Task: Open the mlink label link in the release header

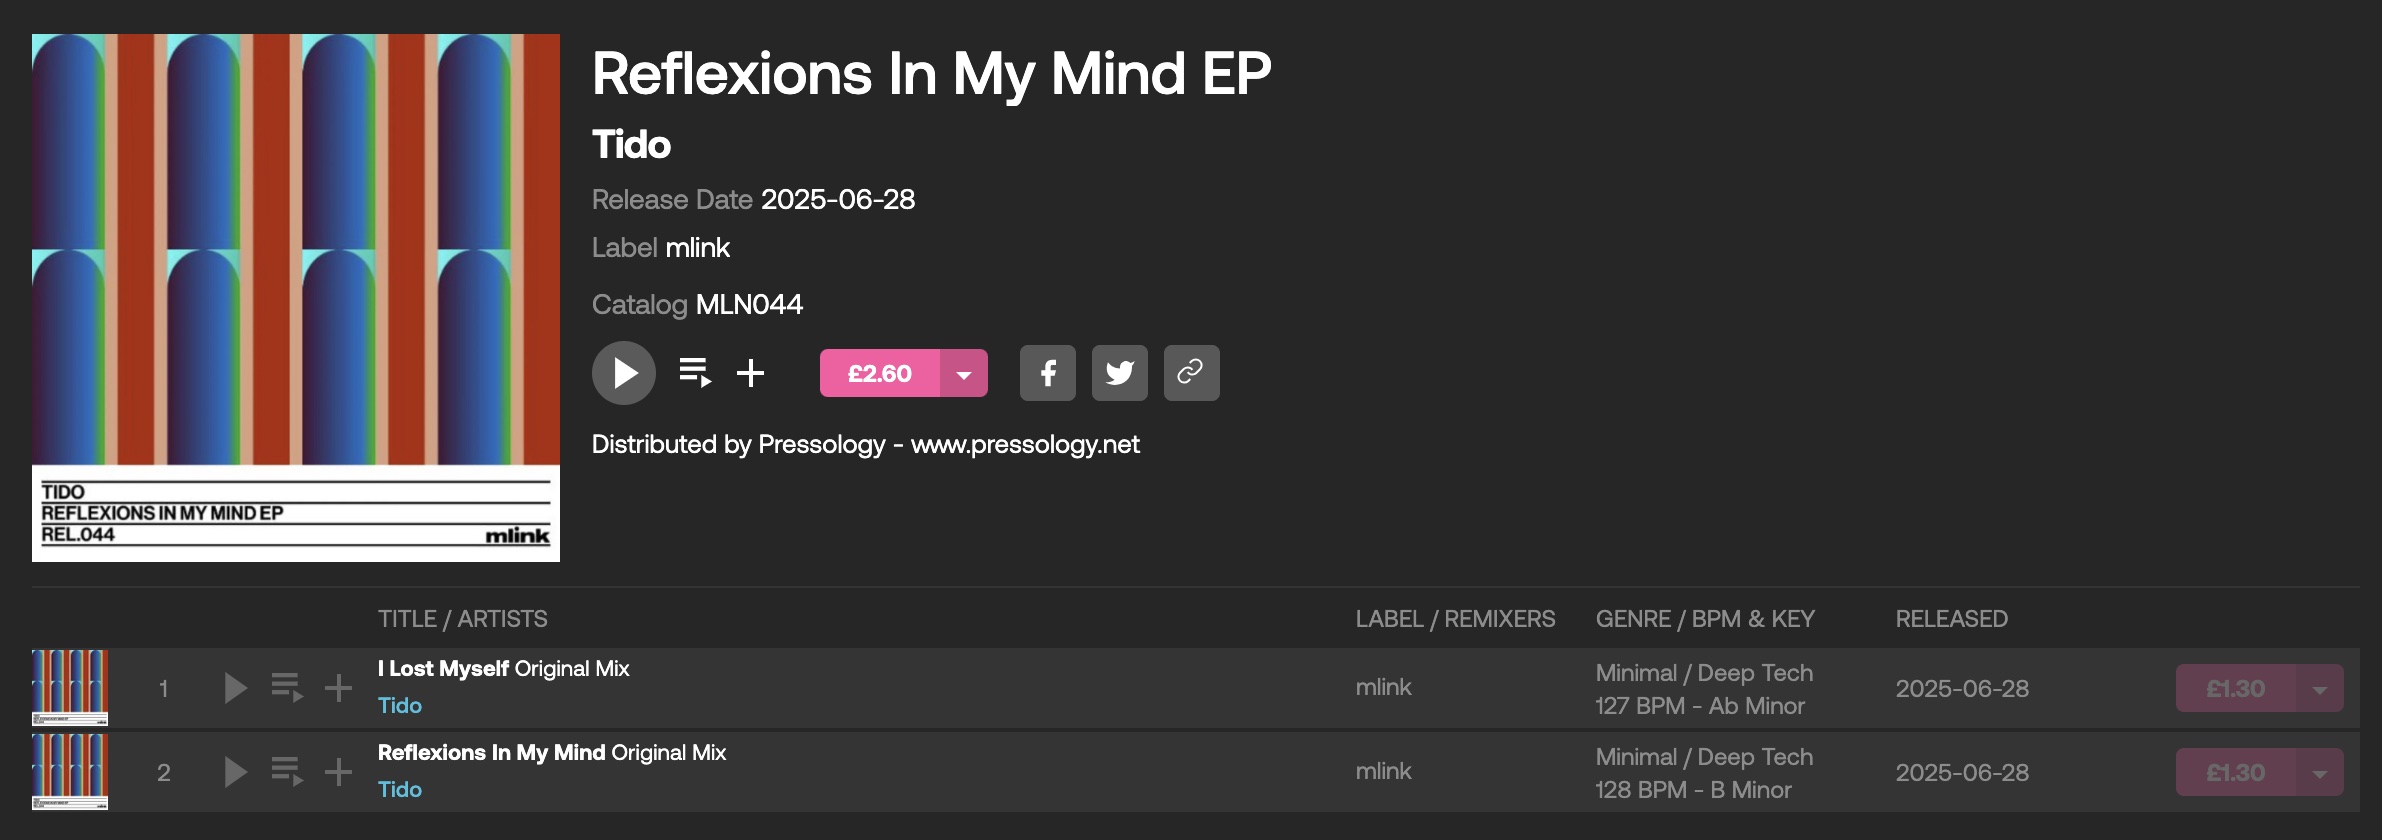Action: point(697,248)
